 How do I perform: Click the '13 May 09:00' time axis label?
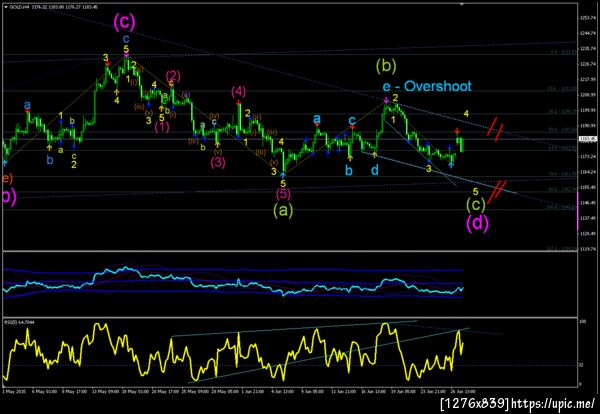104,392
